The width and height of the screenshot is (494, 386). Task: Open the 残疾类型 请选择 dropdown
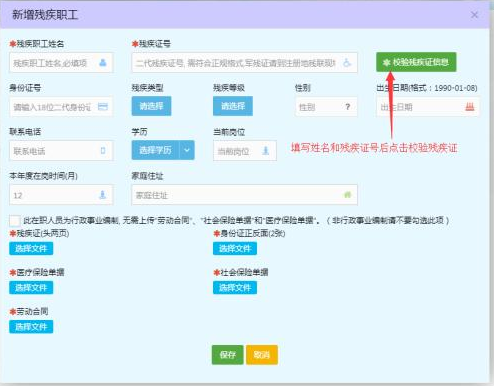(x=151, y=106)
